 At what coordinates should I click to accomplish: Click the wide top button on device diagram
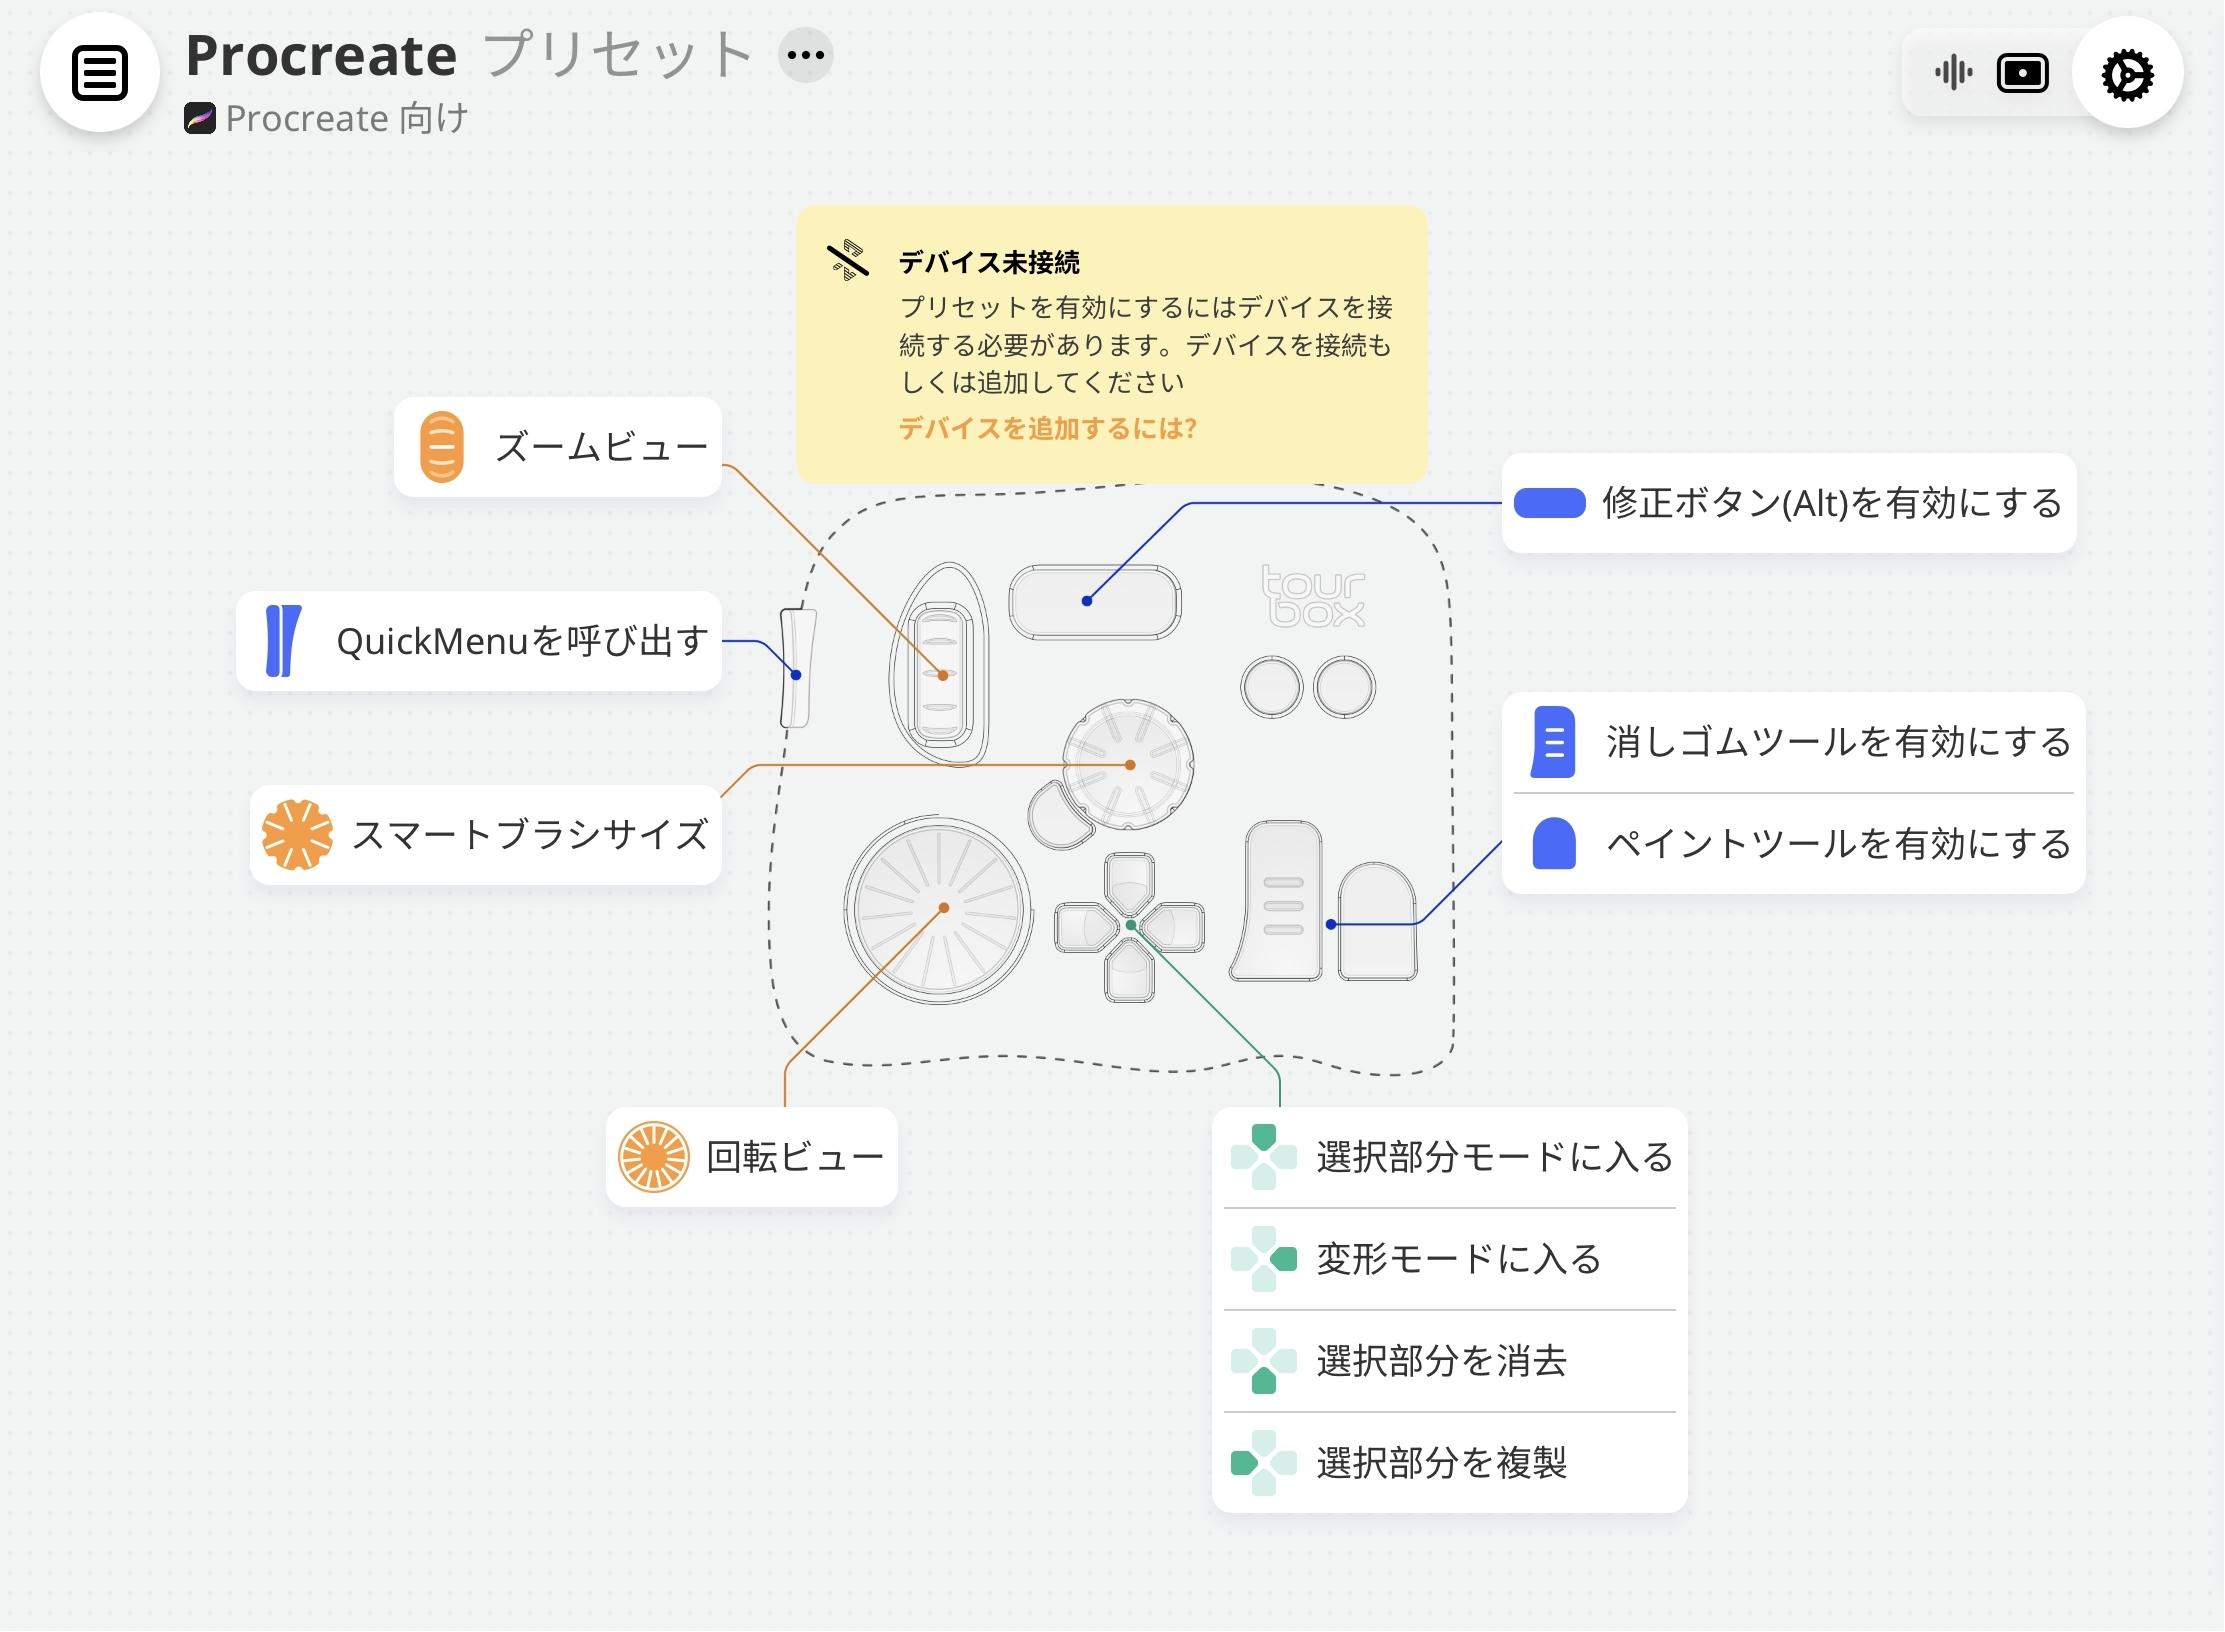1095,601
